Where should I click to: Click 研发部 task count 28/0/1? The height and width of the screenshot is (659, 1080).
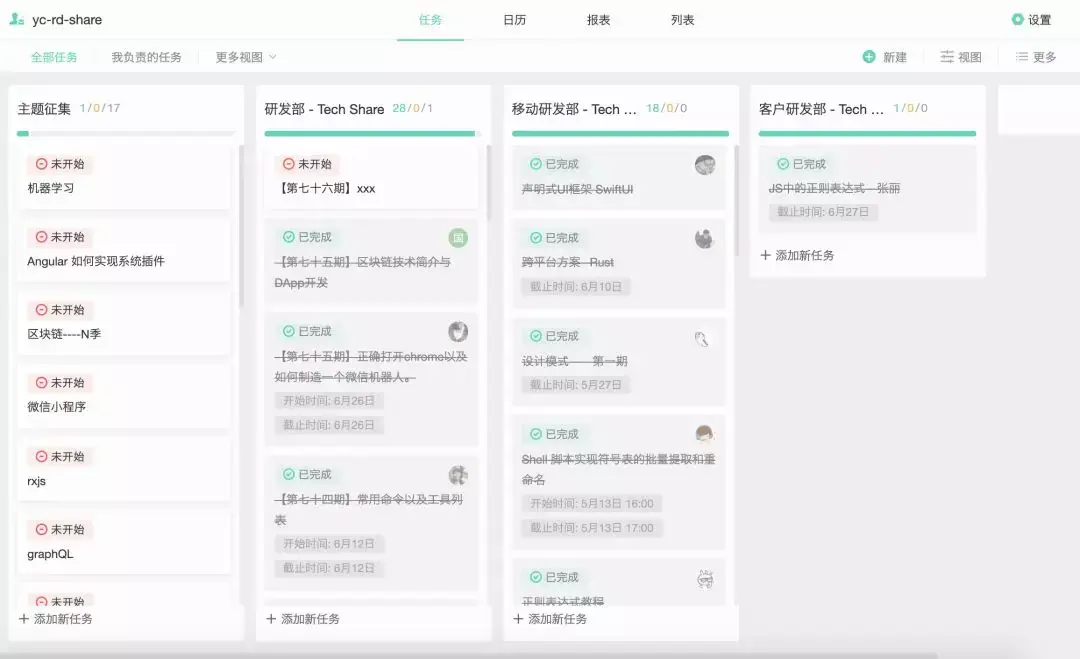coord(413,108)
